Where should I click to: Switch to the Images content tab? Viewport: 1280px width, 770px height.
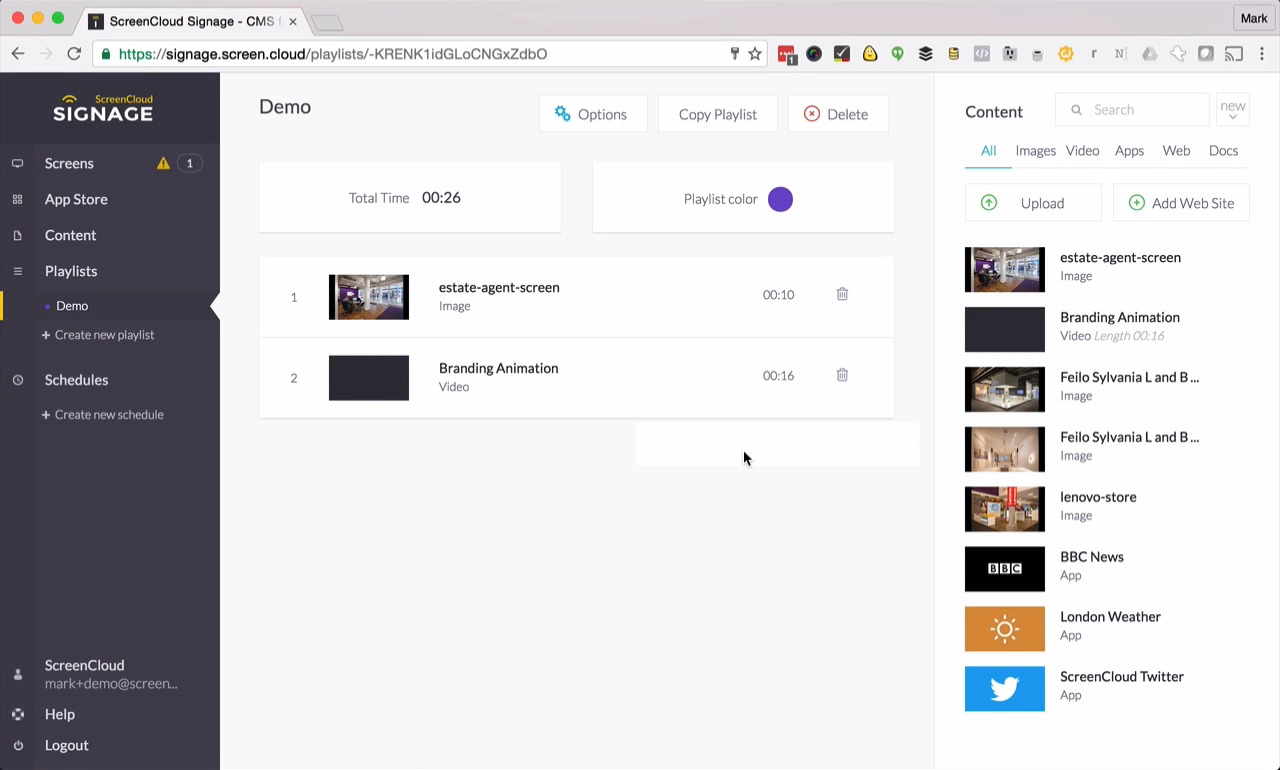1035,151
